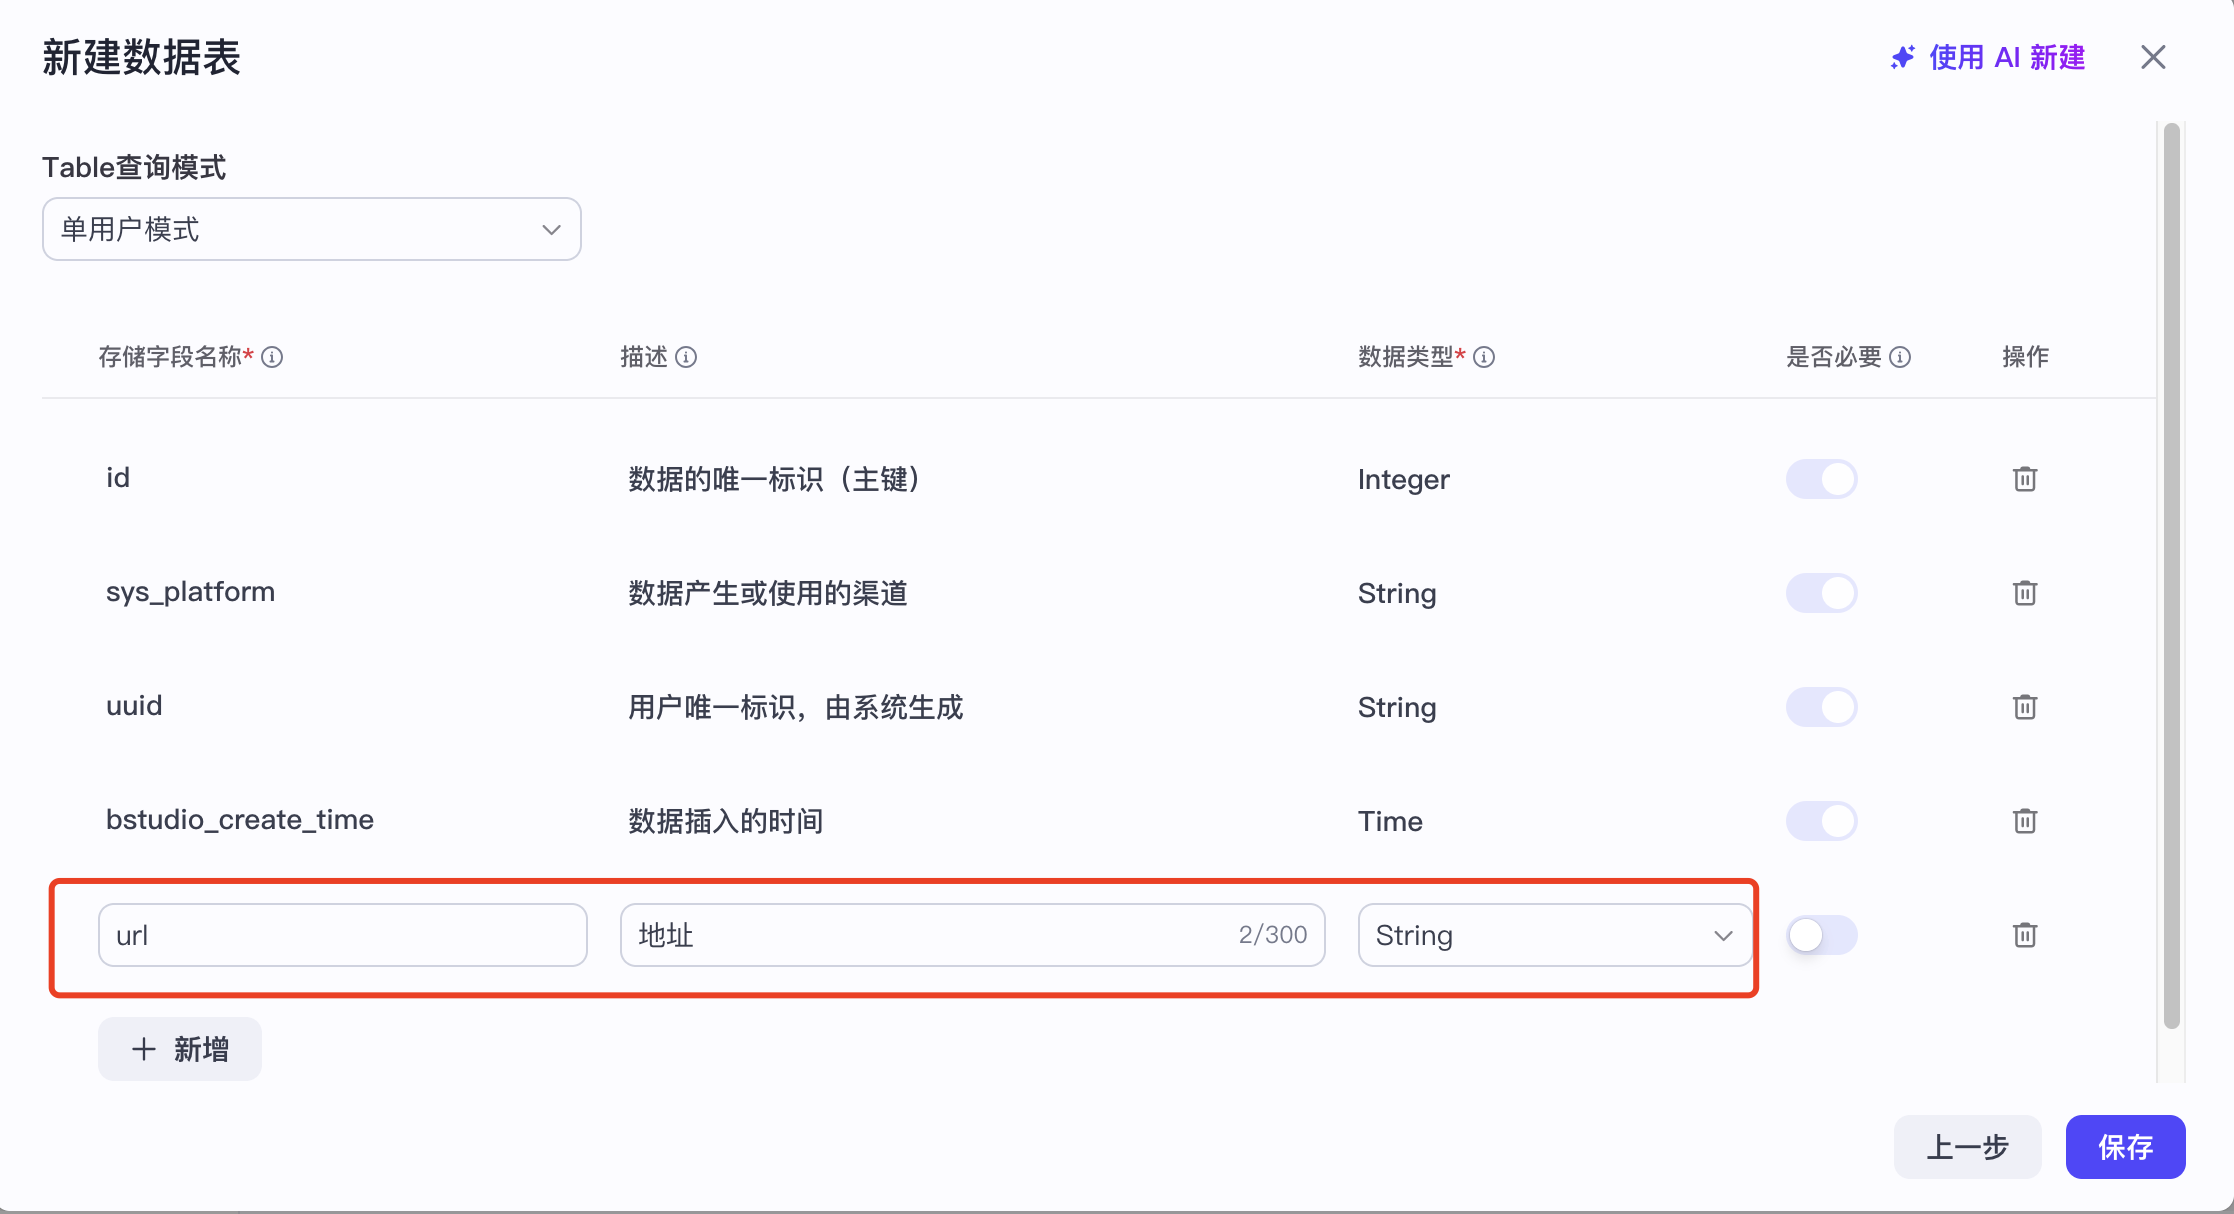Click 使用 AI 新建 link

[x=1988, y=57]
